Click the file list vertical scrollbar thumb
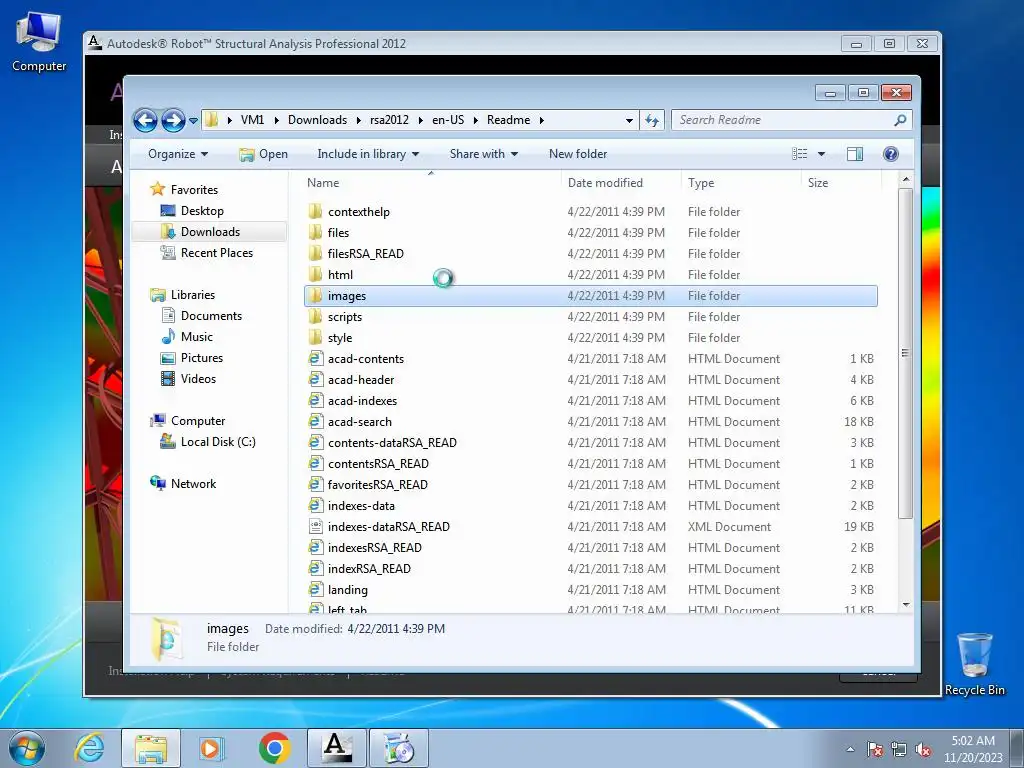The image size is (1024, 768). (x=905, y=353)
